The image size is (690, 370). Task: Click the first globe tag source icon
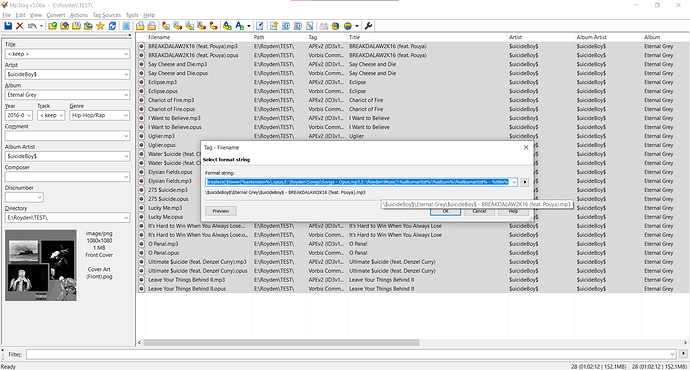[x=335, y=26]
